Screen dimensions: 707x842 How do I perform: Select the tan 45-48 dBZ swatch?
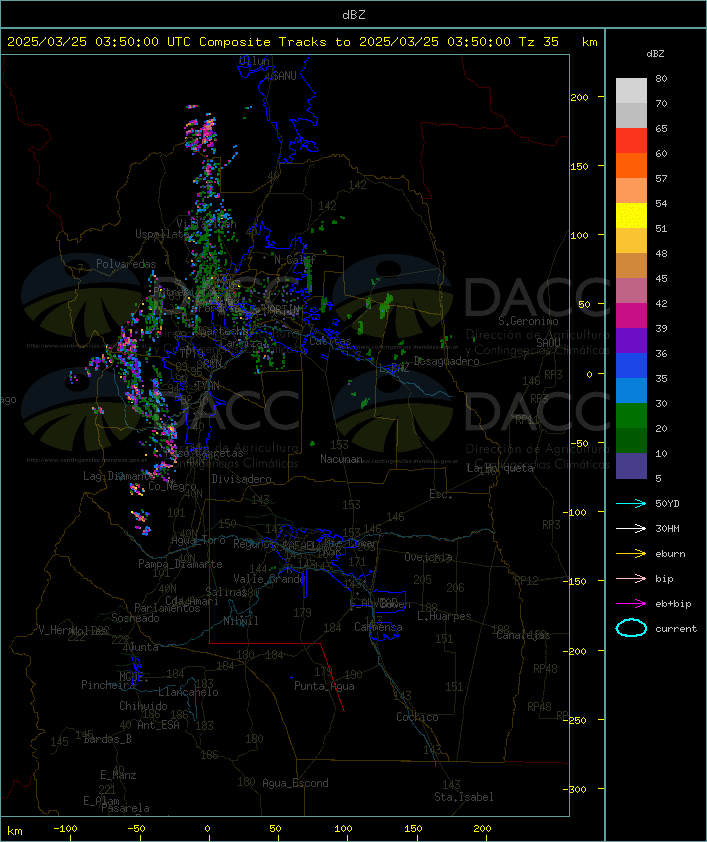click(x=631, y=266)
